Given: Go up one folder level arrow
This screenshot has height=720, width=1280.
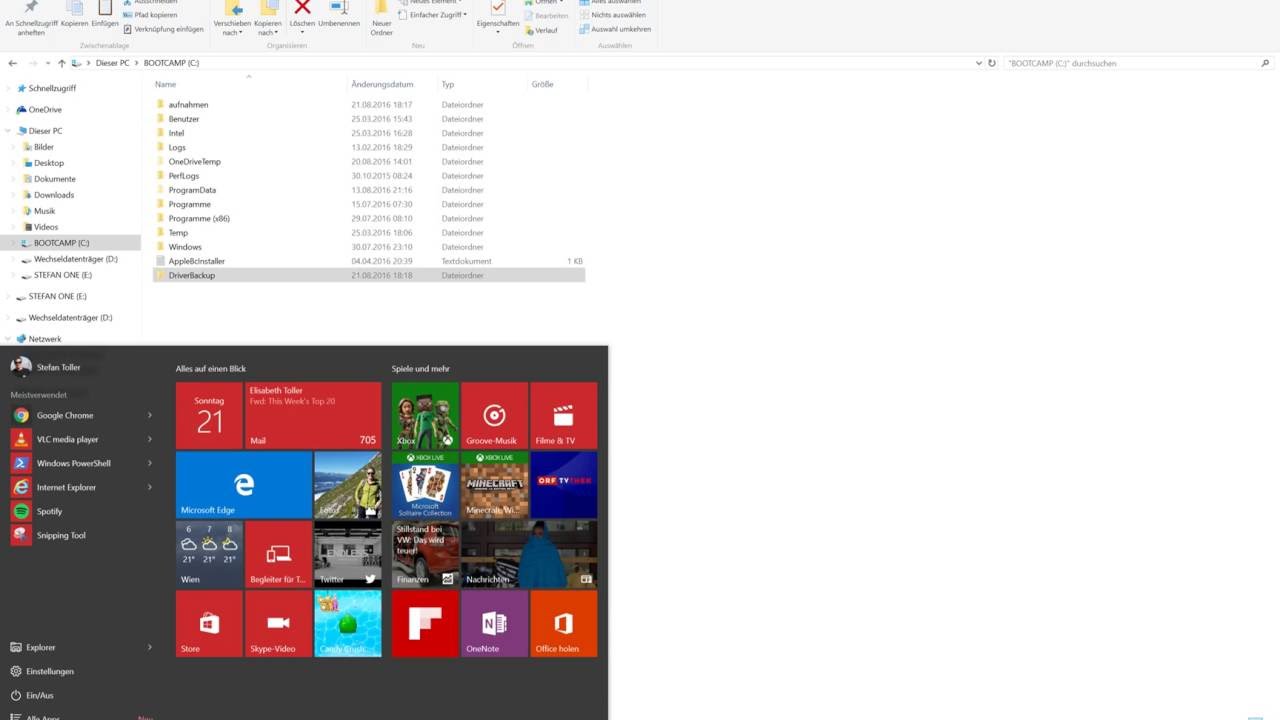Looking at the screenshot, I should point(61,63).
